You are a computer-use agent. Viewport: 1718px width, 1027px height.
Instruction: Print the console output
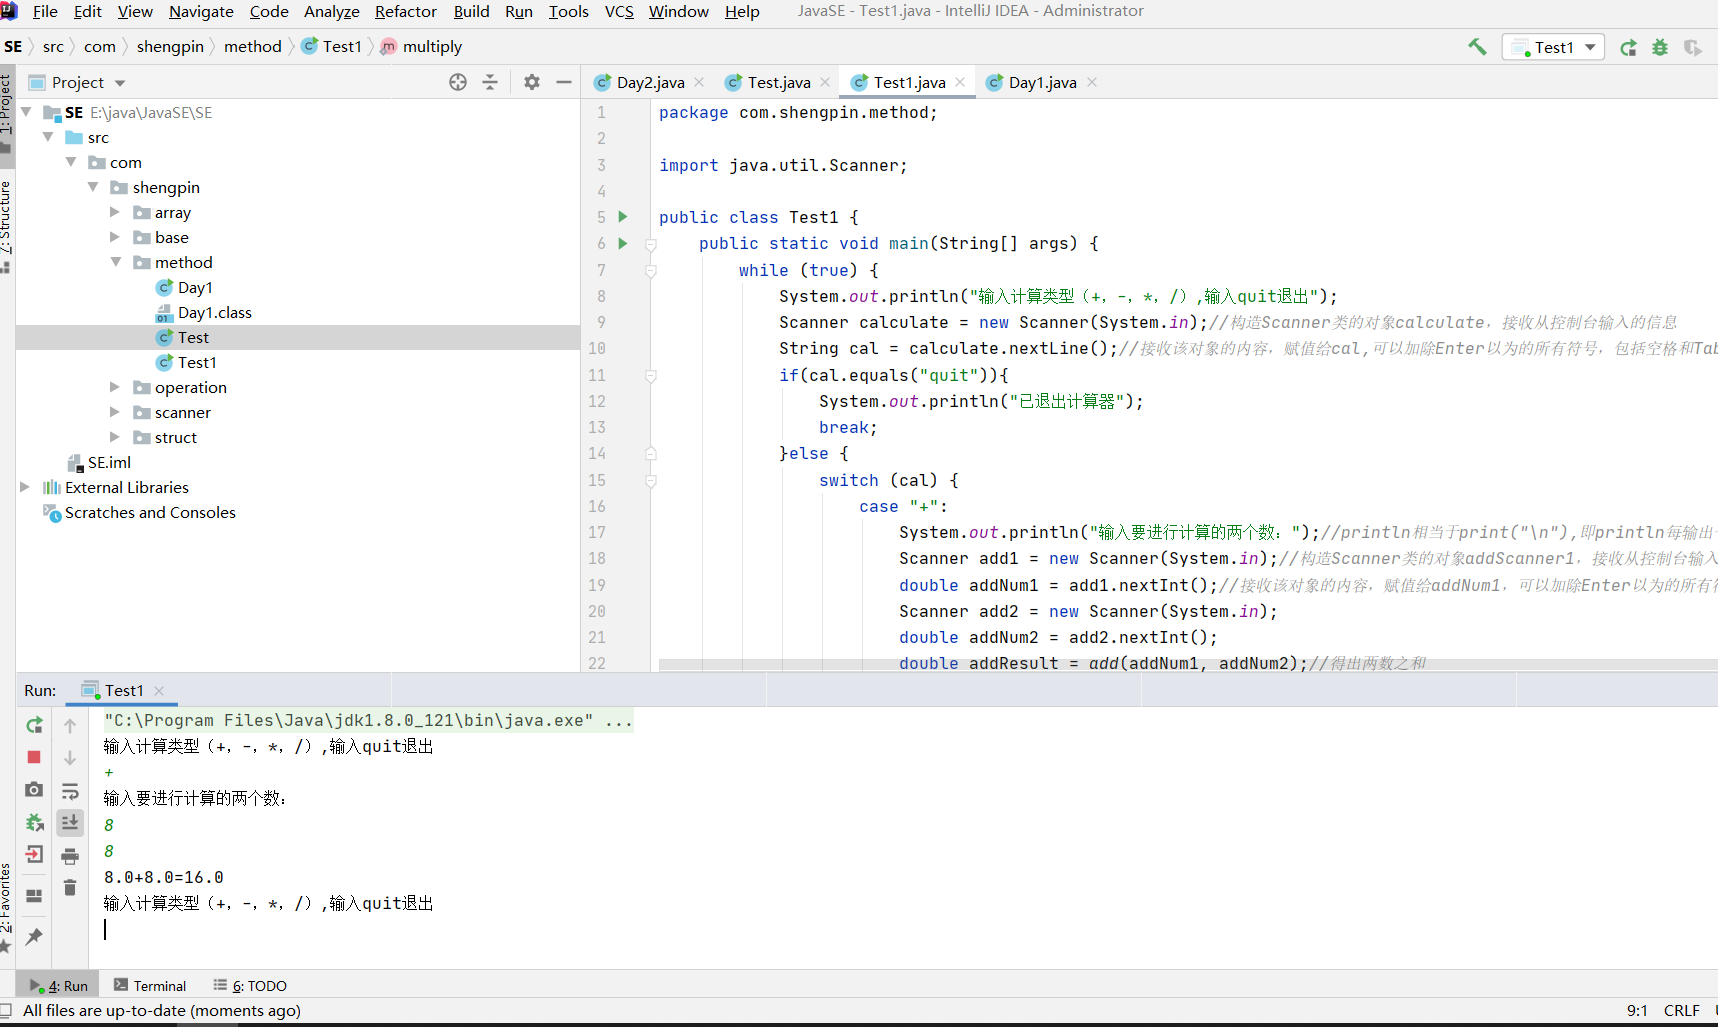70,856
